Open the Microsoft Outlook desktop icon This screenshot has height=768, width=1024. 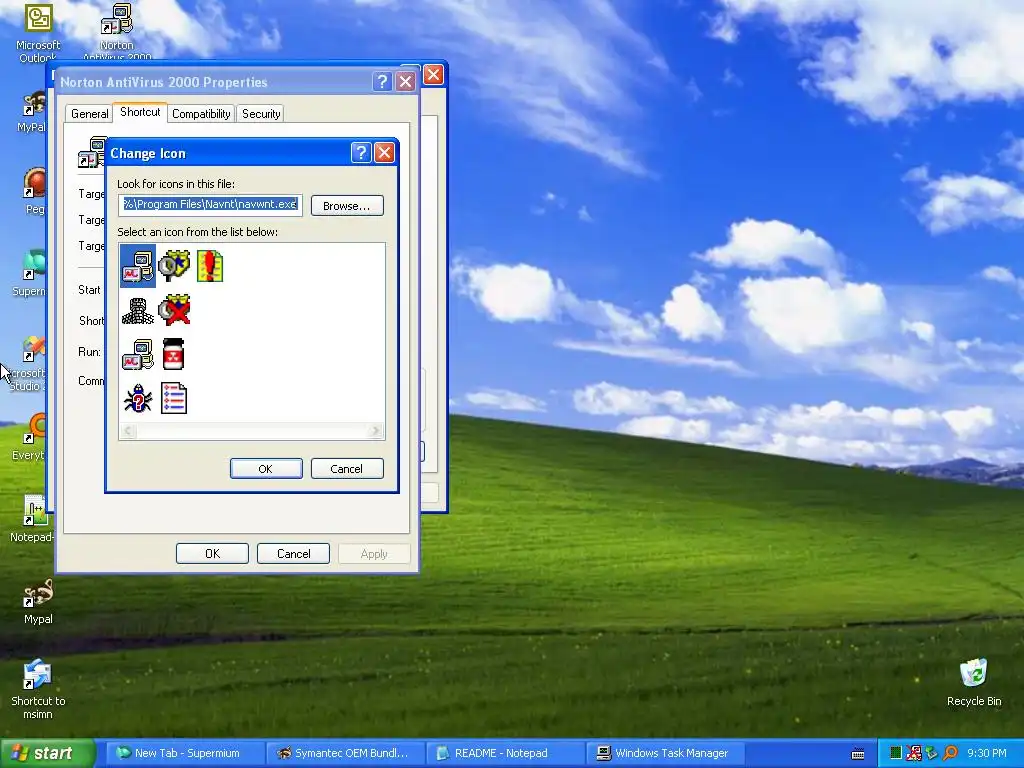point(38,33)
